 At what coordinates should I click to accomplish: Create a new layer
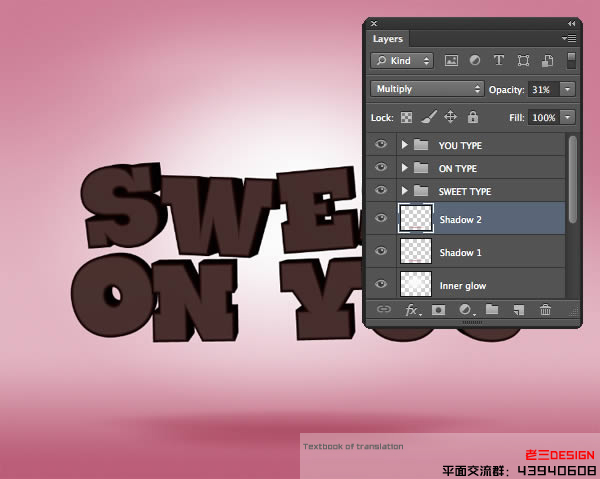(518, 310)
